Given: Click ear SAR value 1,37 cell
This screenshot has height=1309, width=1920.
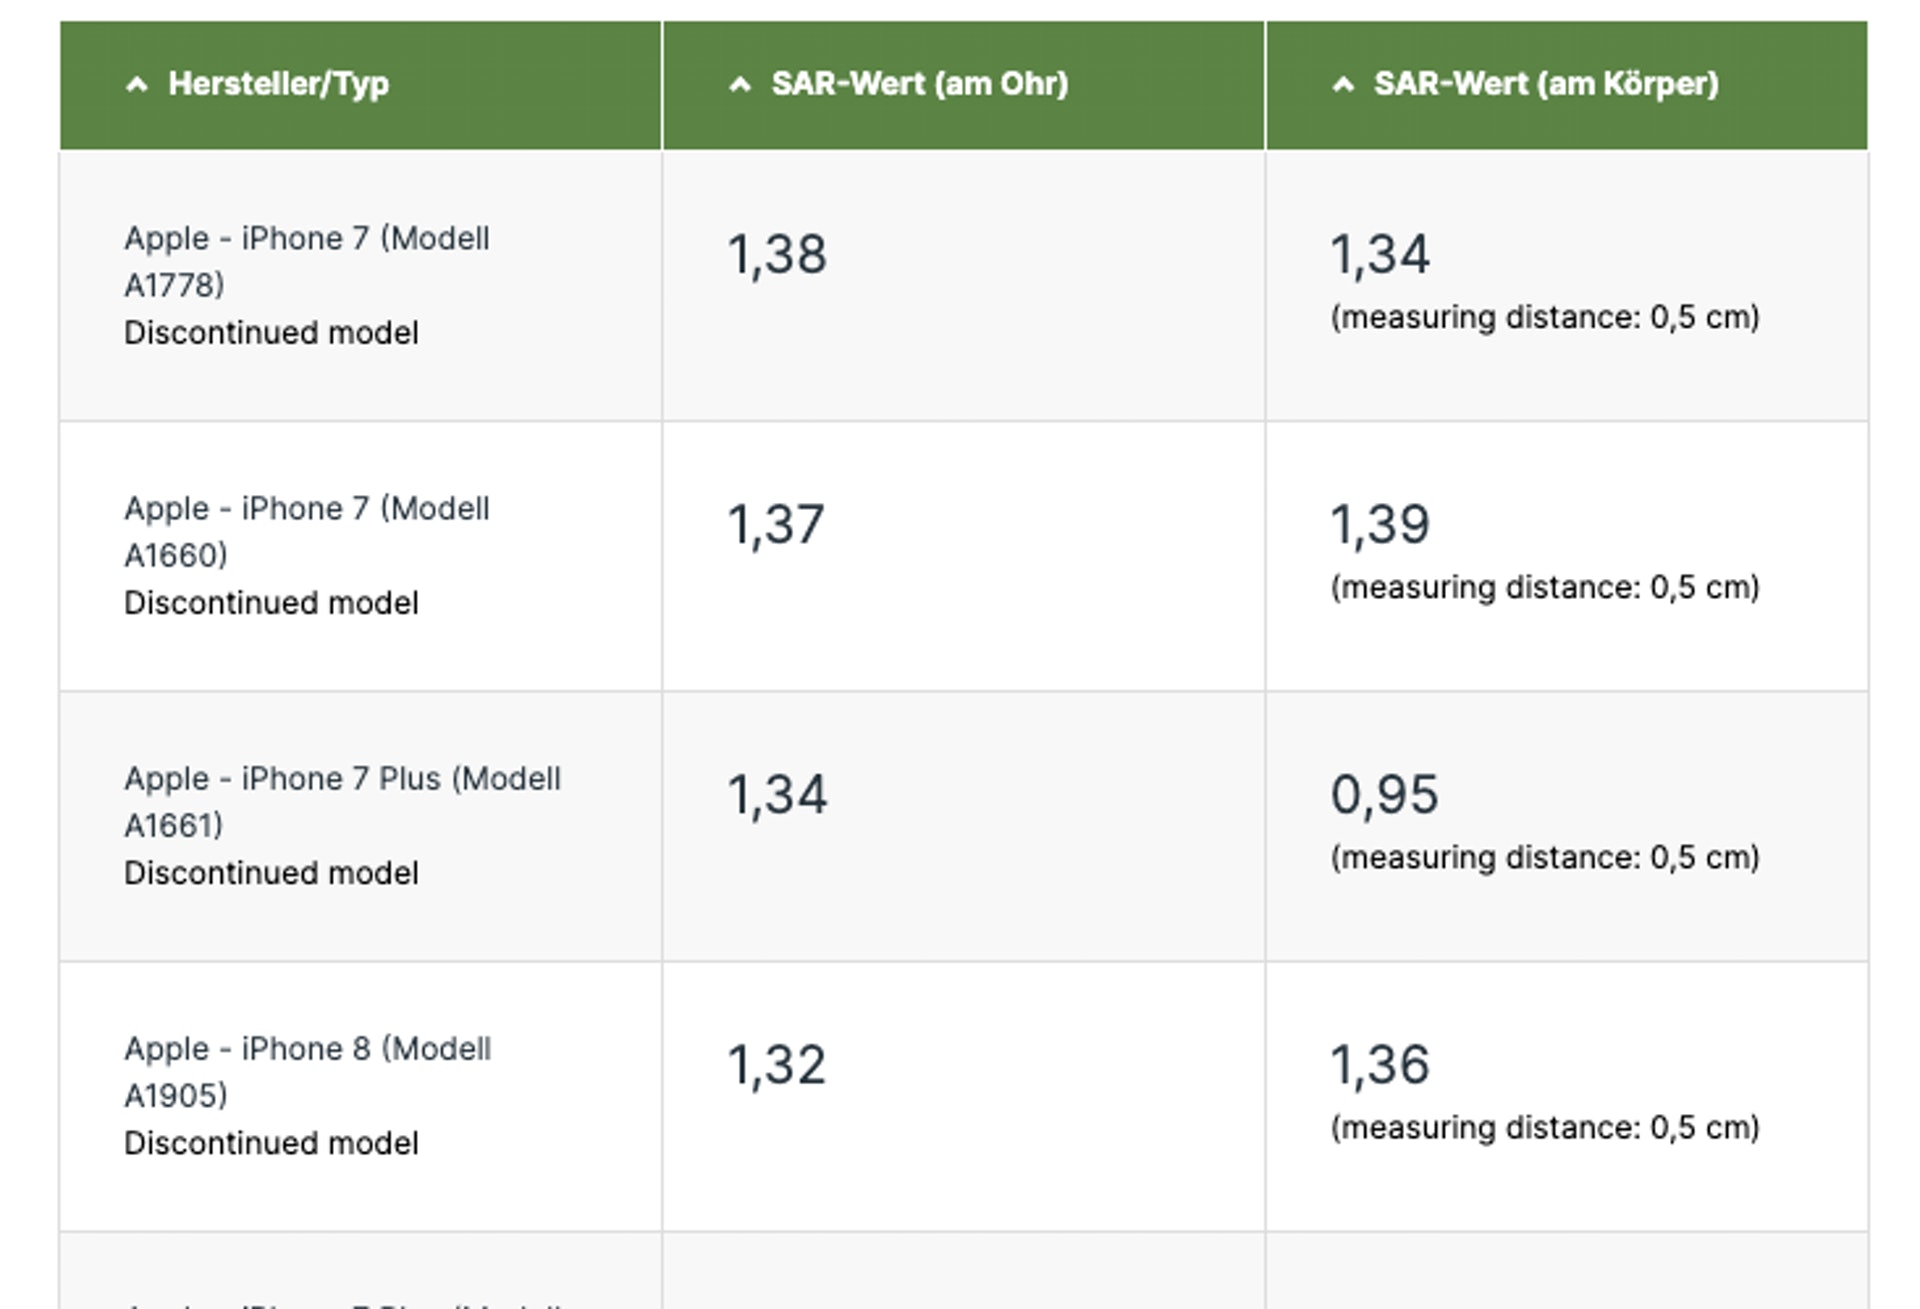Looking at the screenshot, I should [776, 524].
